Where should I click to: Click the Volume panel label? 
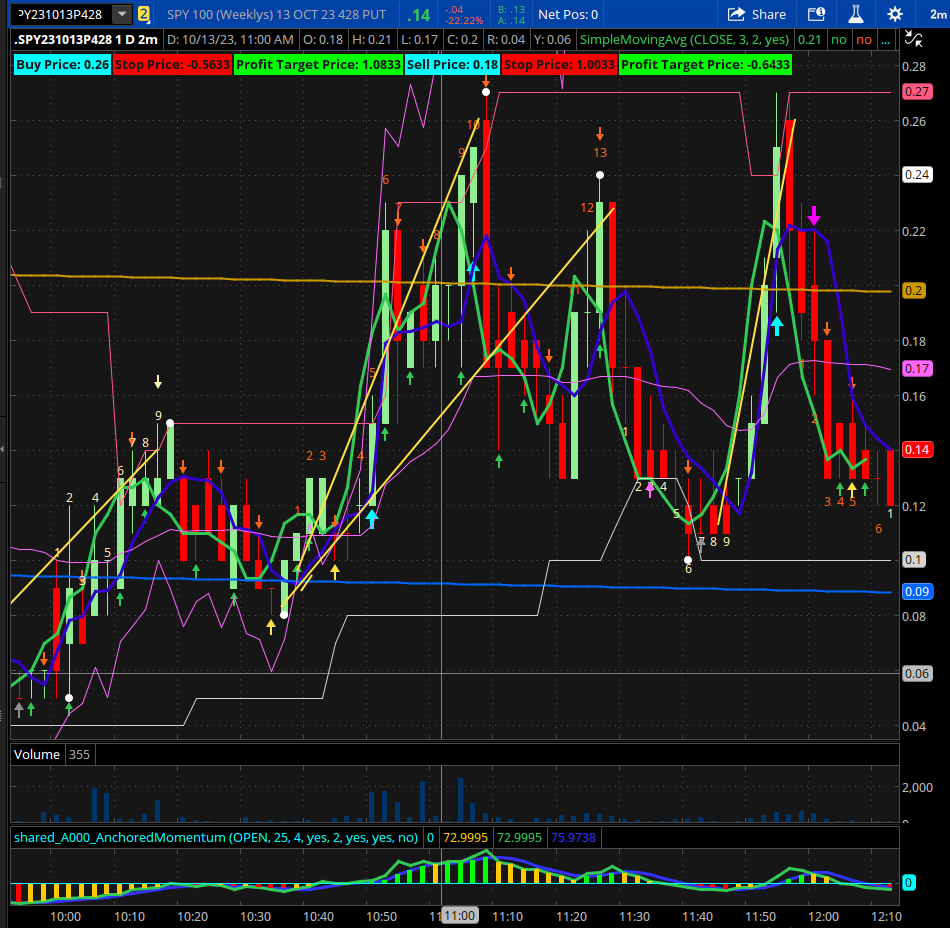[x=37, y=755]
